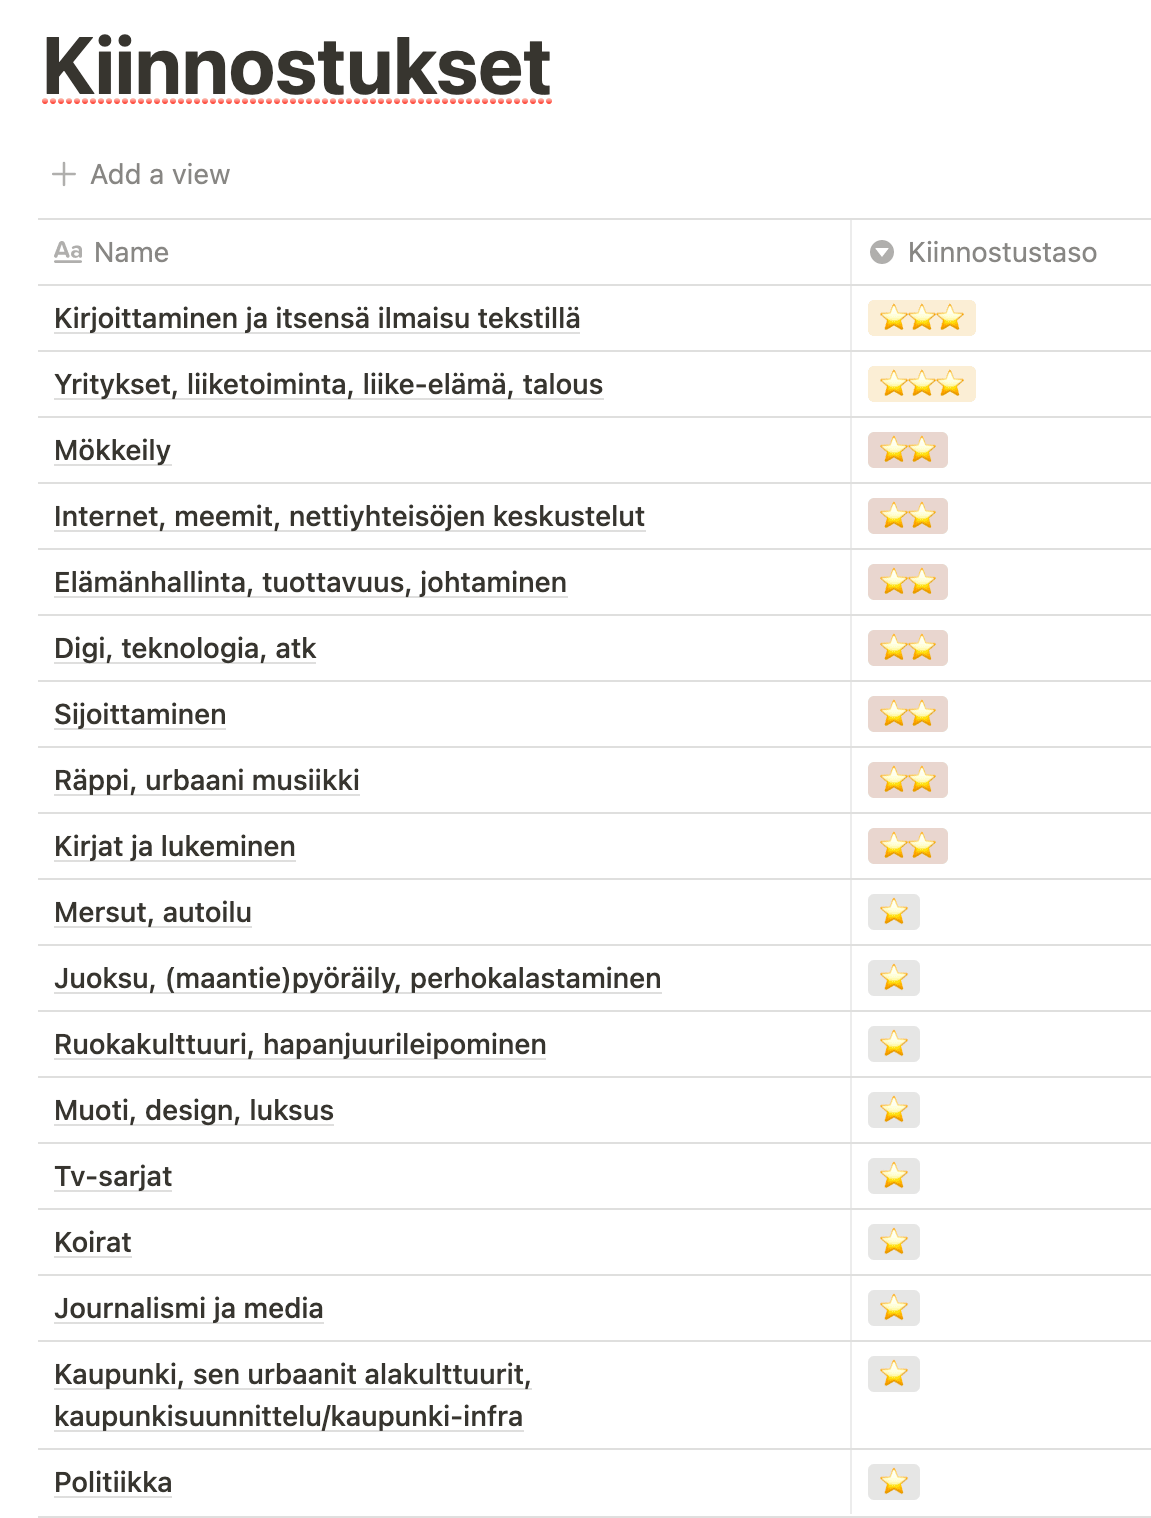Open the Kiinnostustaso column header menu
Image resolution: width=1151 pixels, height=1518 pixels.
coord(1001,252)
